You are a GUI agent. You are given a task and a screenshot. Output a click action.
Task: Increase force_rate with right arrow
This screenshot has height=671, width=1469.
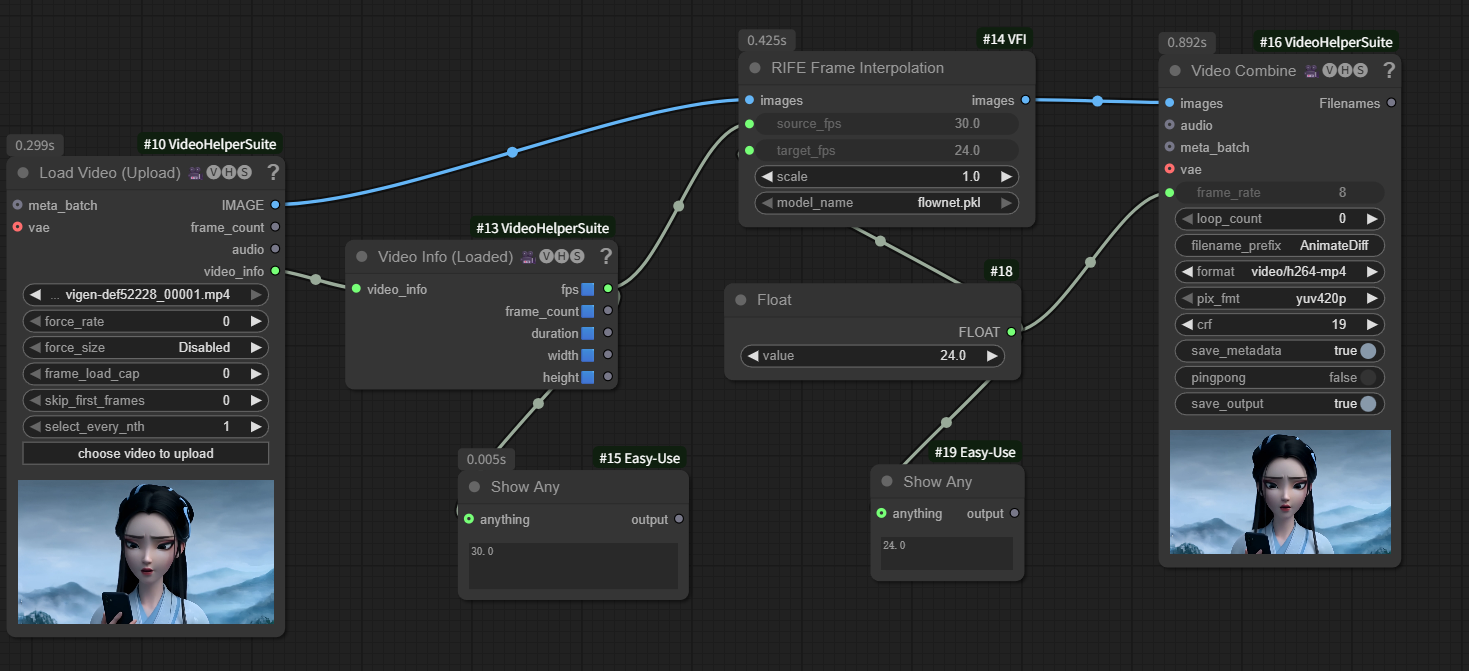[x=256, y=321]
